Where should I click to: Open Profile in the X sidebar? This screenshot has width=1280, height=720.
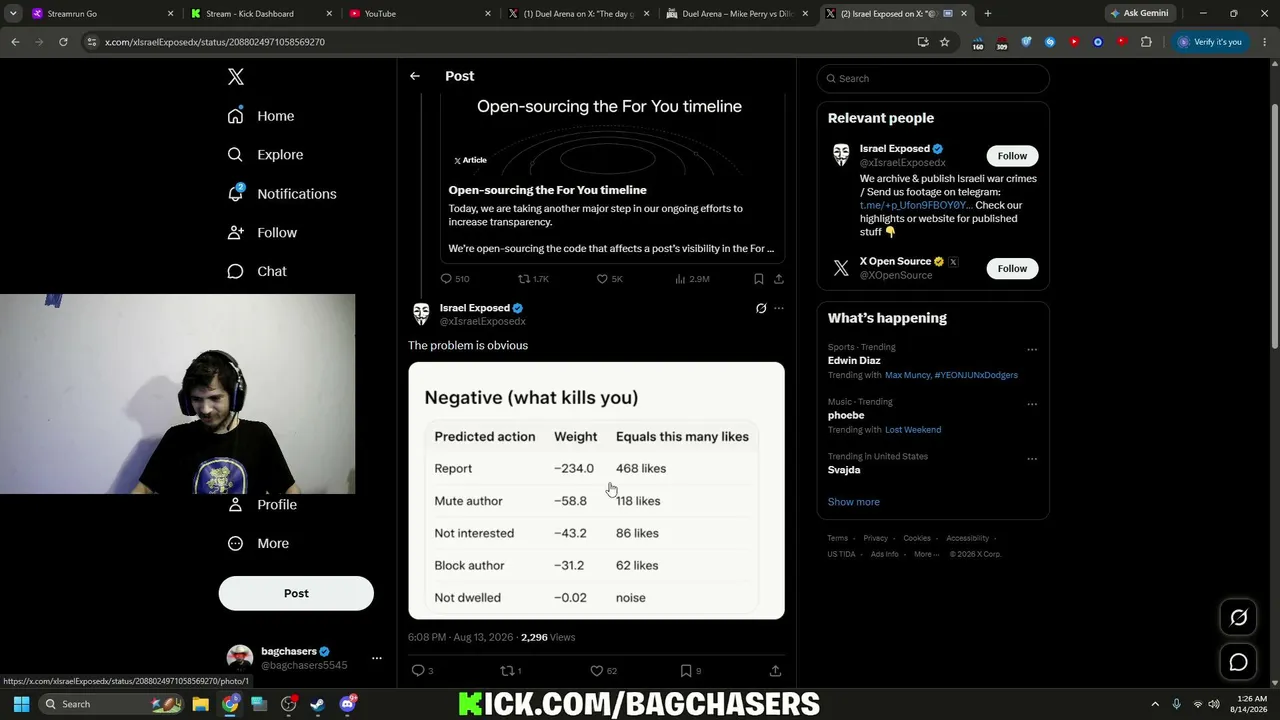(262, 505)
